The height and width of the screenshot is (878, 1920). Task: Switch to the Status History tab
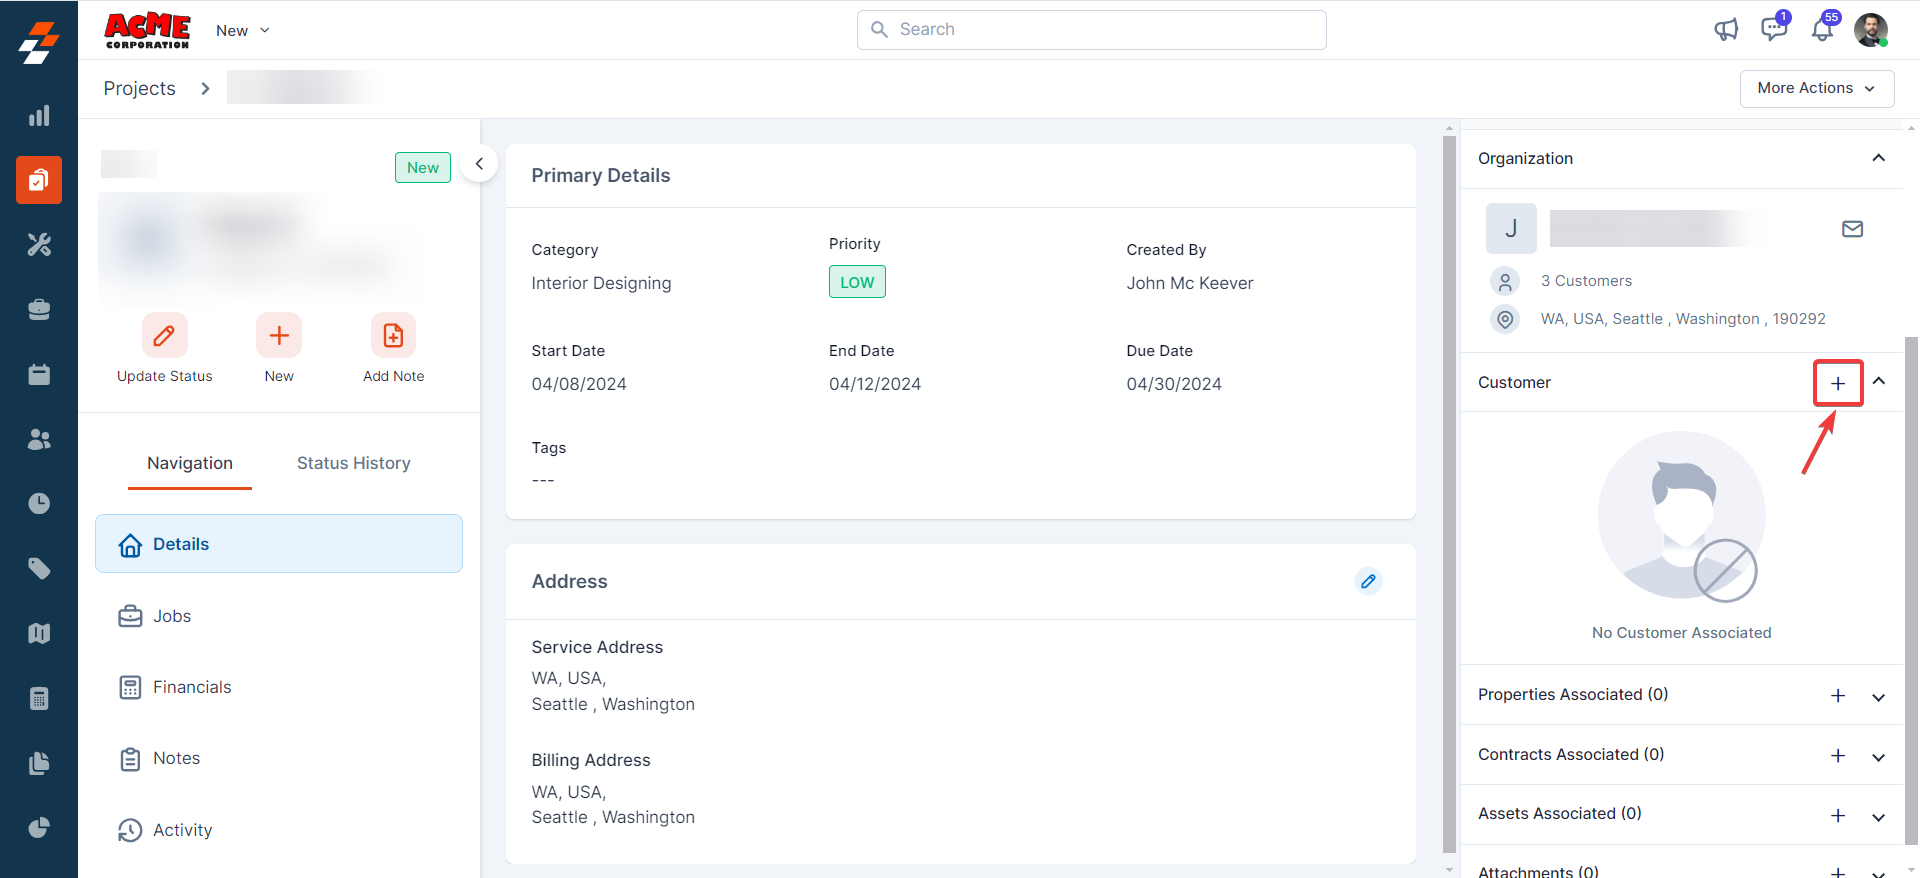pyautogui.click(x=353, y=463)
